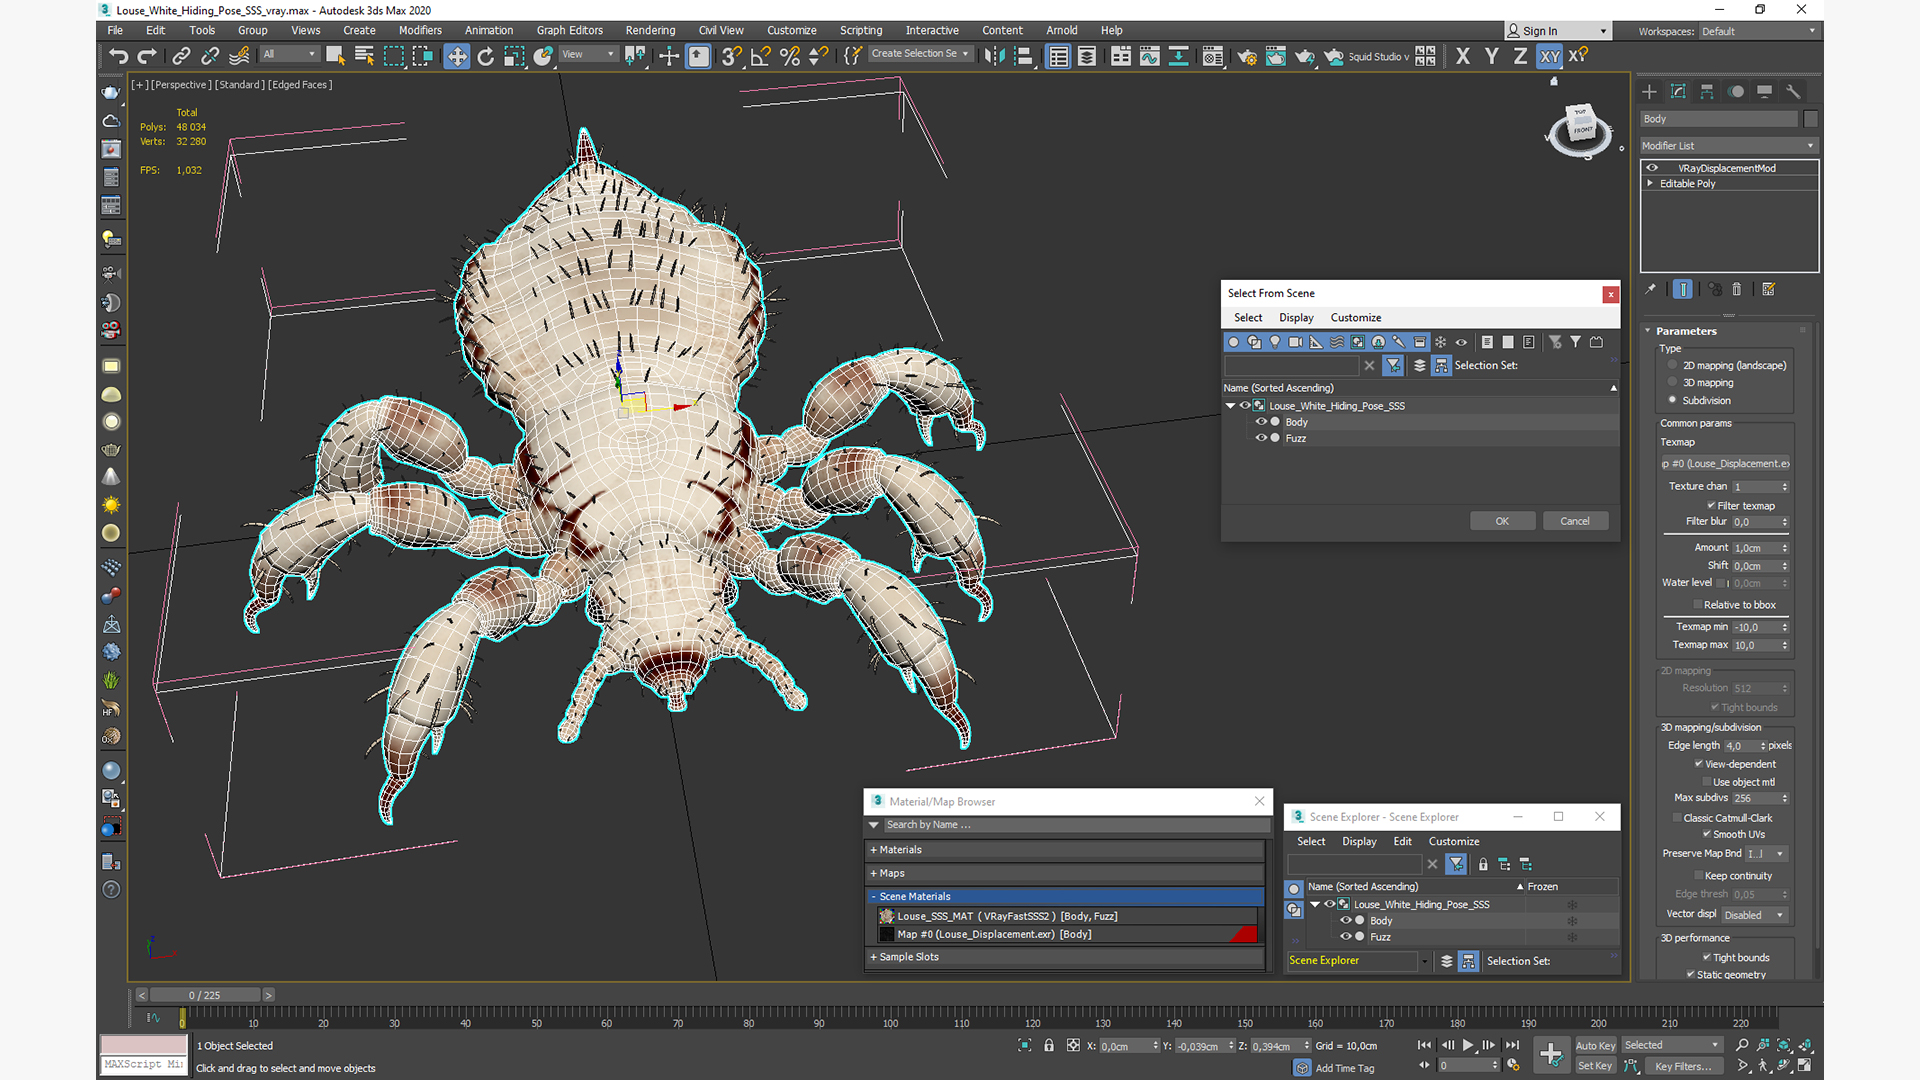Click the Zoom magnifier viewport control
The width and height of the screenshot is (1920, 1080).
coord(1742,1045)
